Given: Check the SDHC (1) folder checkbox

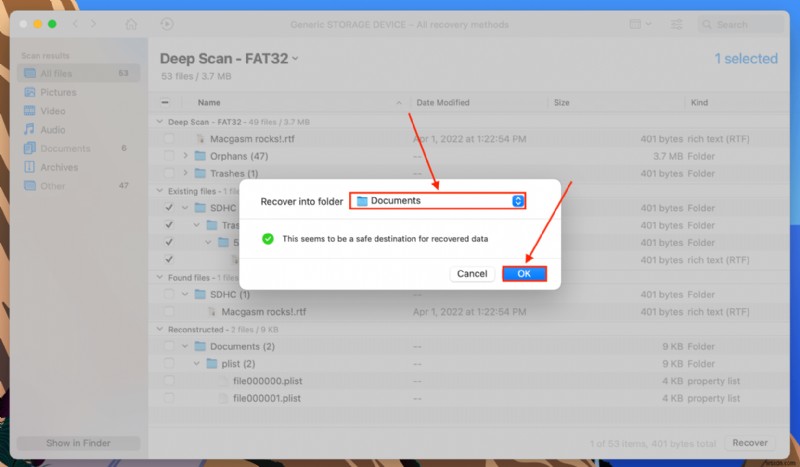Looking at the screenshot, I should tap(169, 294).
